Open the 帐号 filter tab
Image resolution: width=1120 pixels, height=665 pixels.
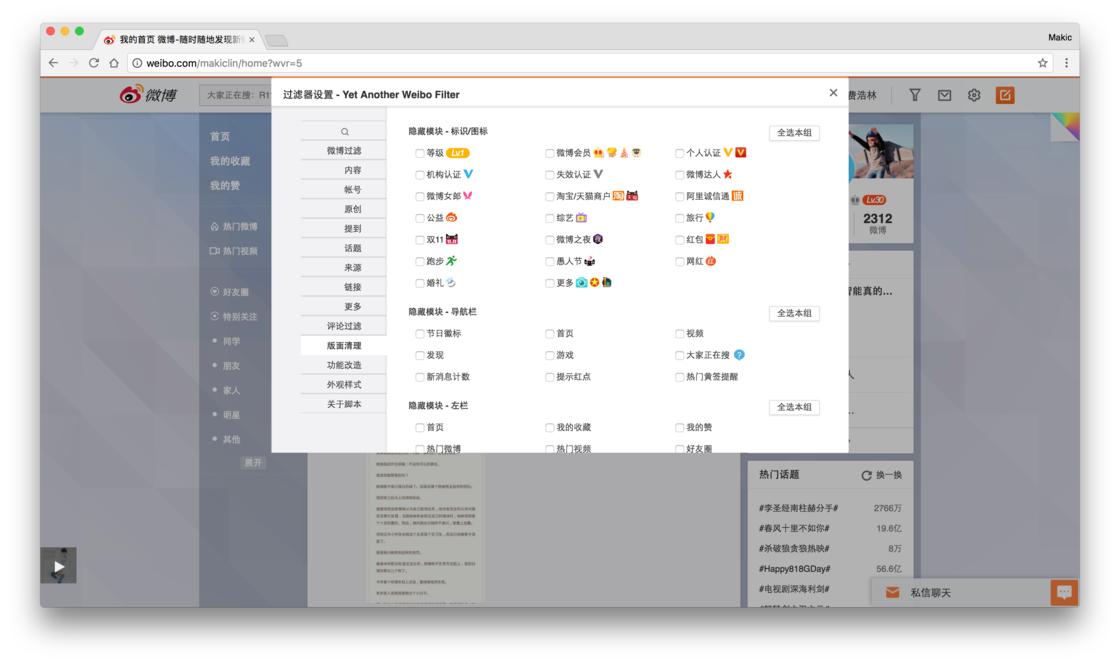coord(344,190)
